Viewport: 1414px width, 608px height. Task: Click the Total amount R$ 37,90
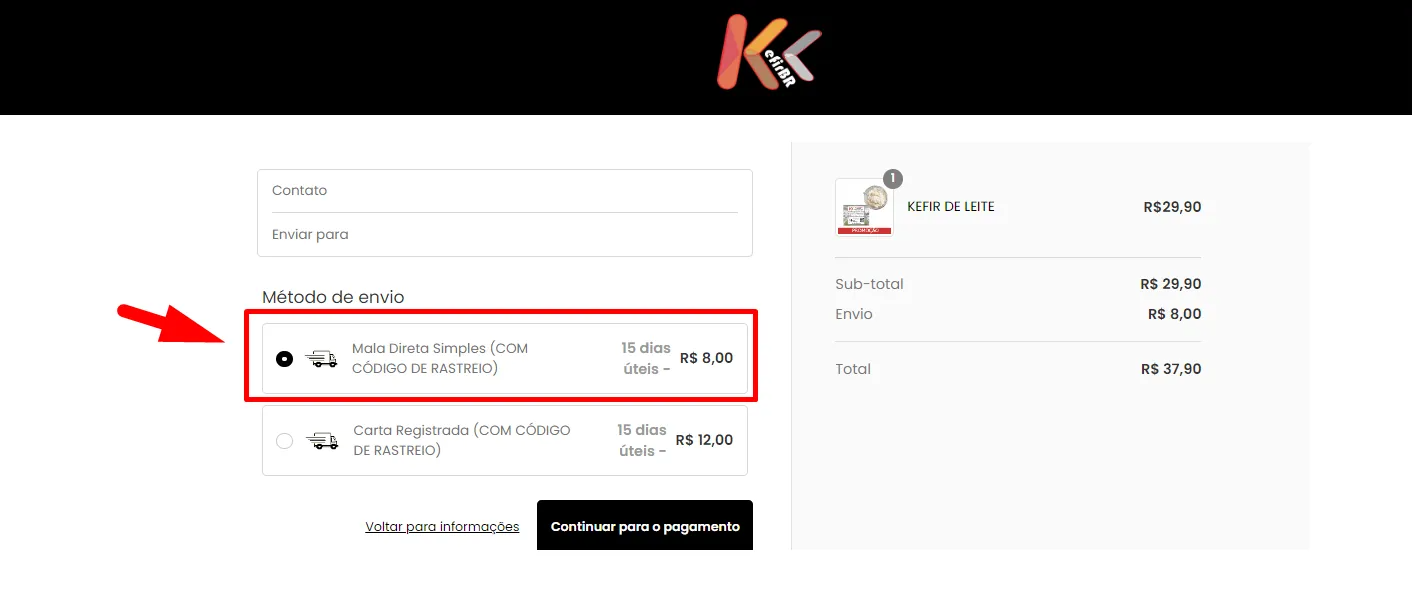click(1171, 369)
